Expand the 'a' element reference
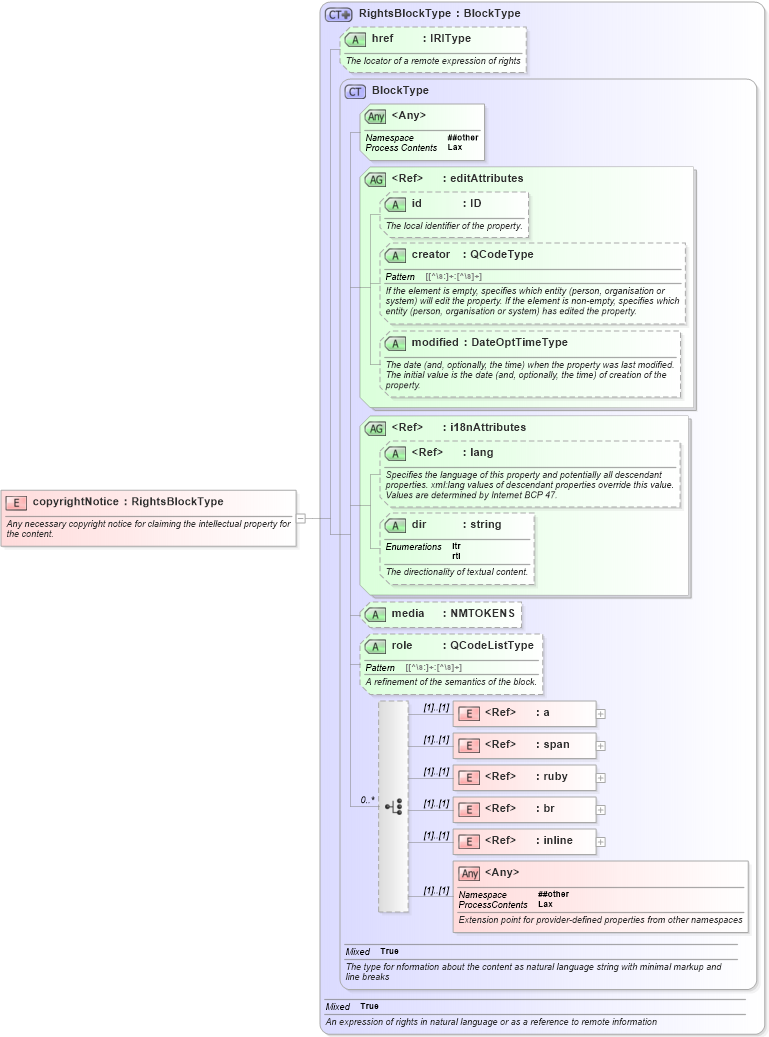This screenshot has height=1037, width=769. pos(601,714)
